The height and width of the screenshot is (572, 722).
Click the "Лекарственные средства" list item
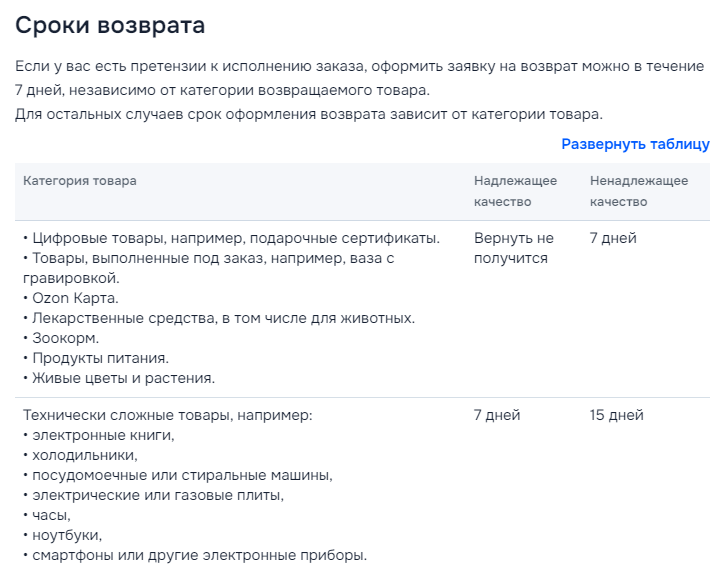(221, 318)
